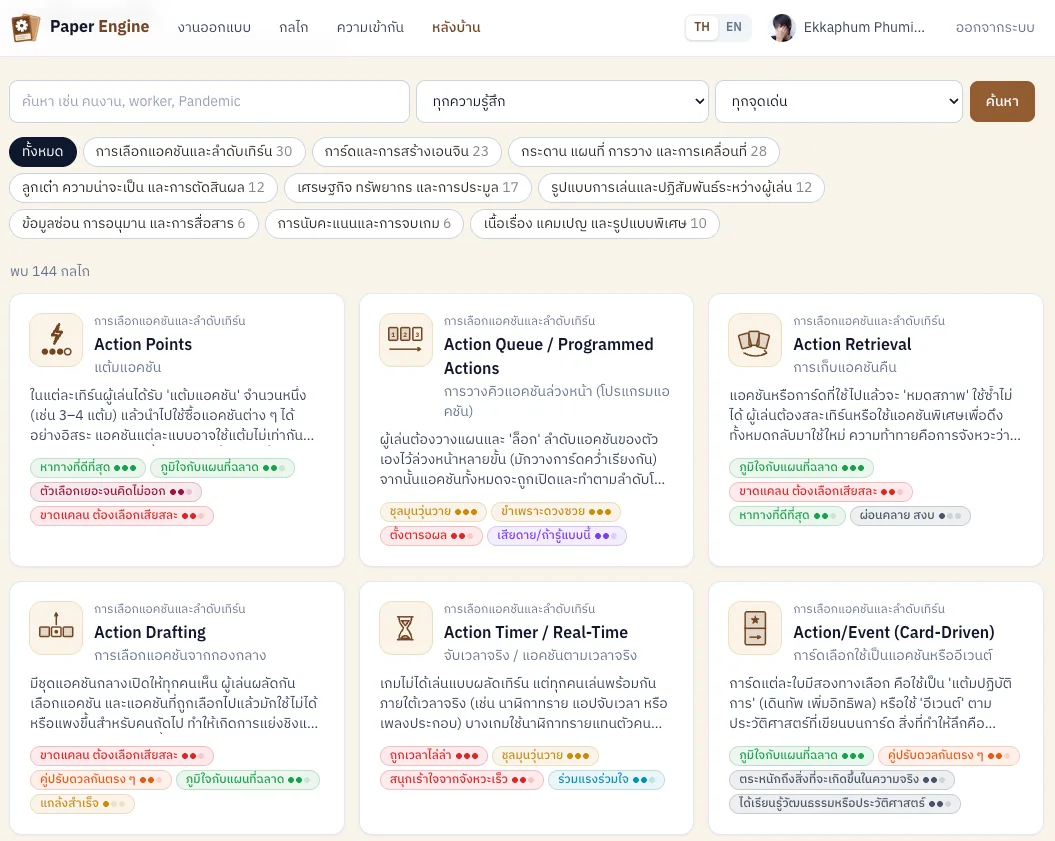Click ภูมิใจกับแผนที่ฉลาด tag in Action Points
The width and height of the screenshot is (1055, 841).
point(223,468)
